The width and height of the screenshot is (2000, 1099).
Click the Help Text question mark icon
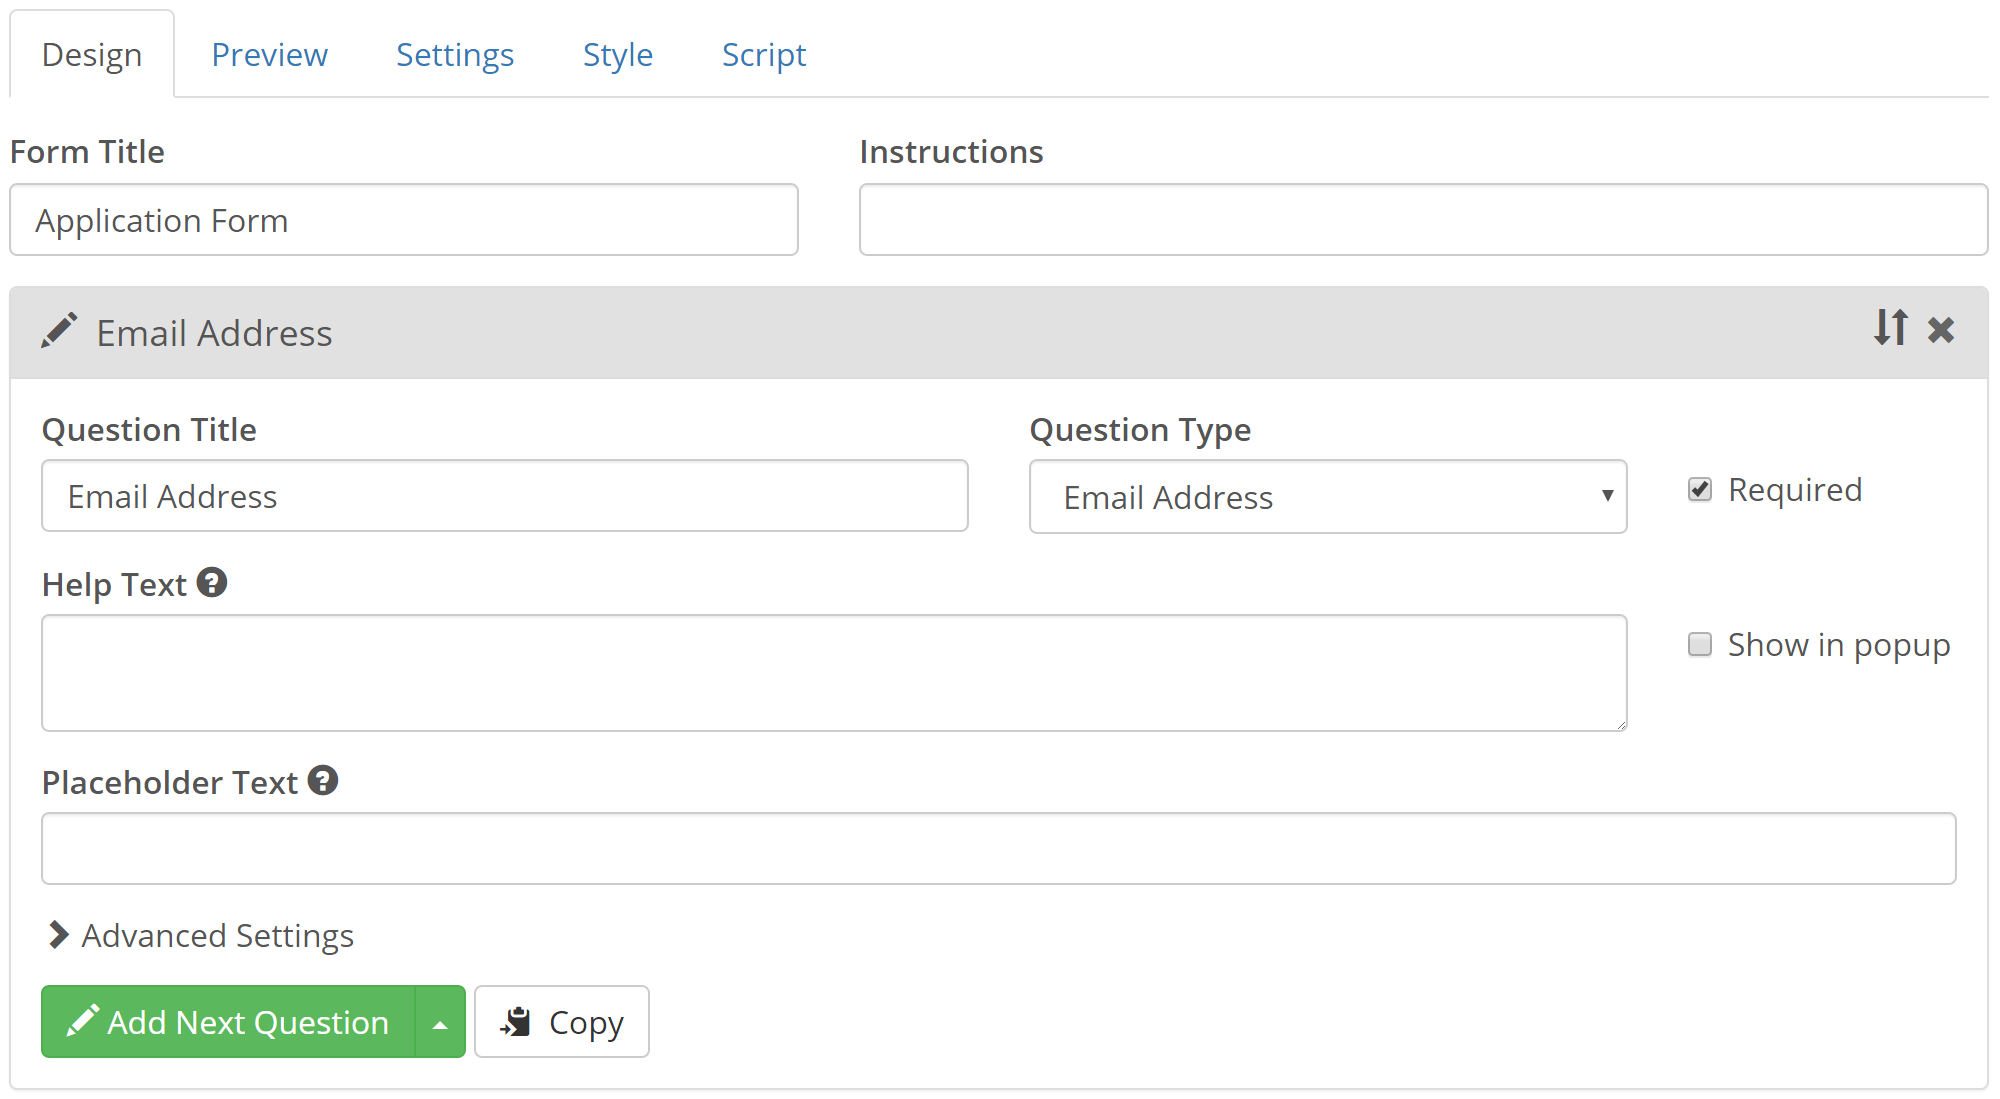212,583
